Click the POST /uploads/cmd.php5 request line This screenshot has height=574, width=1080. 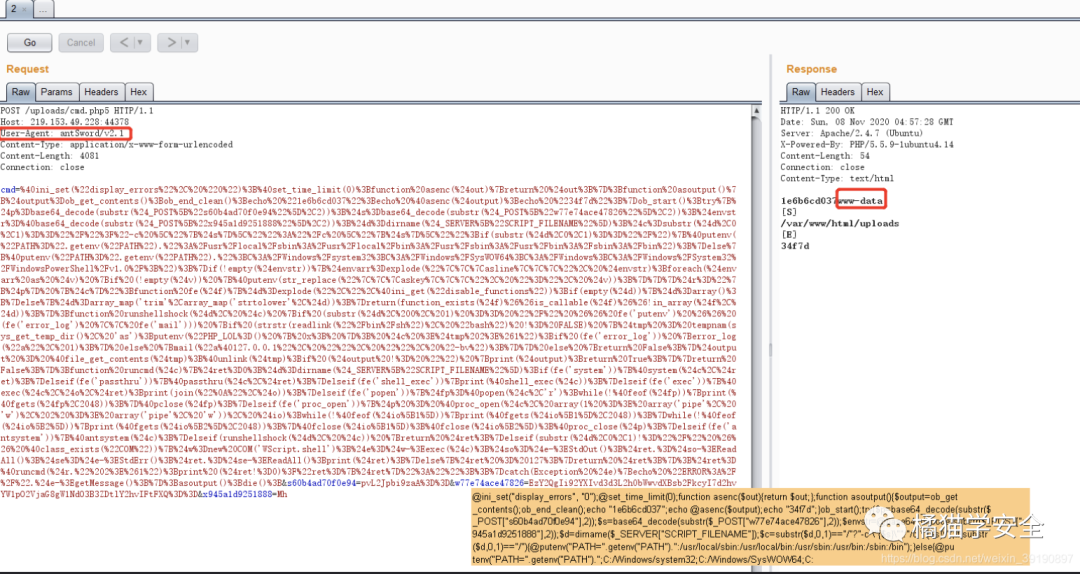(77, 110)
